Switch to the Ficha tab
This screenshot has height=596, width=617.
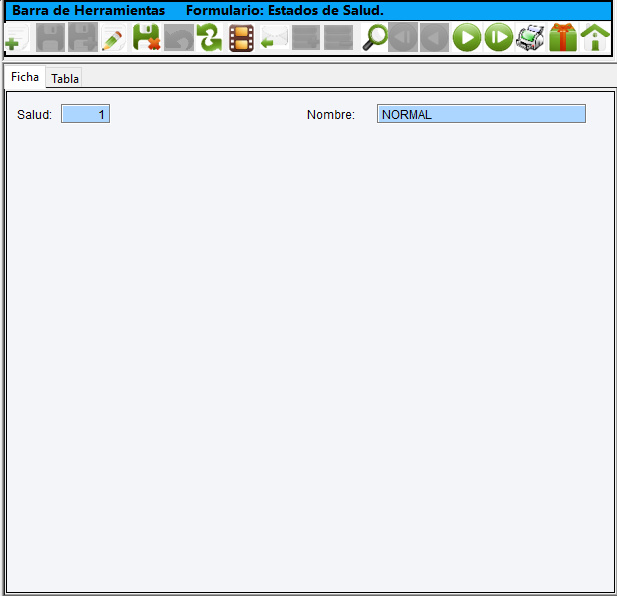[25, 77]
